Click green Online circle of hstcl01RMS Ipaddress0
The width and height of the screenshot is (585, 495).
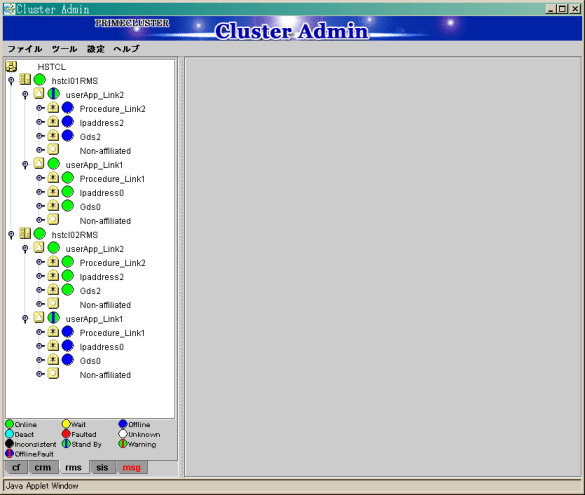[68, 191]
